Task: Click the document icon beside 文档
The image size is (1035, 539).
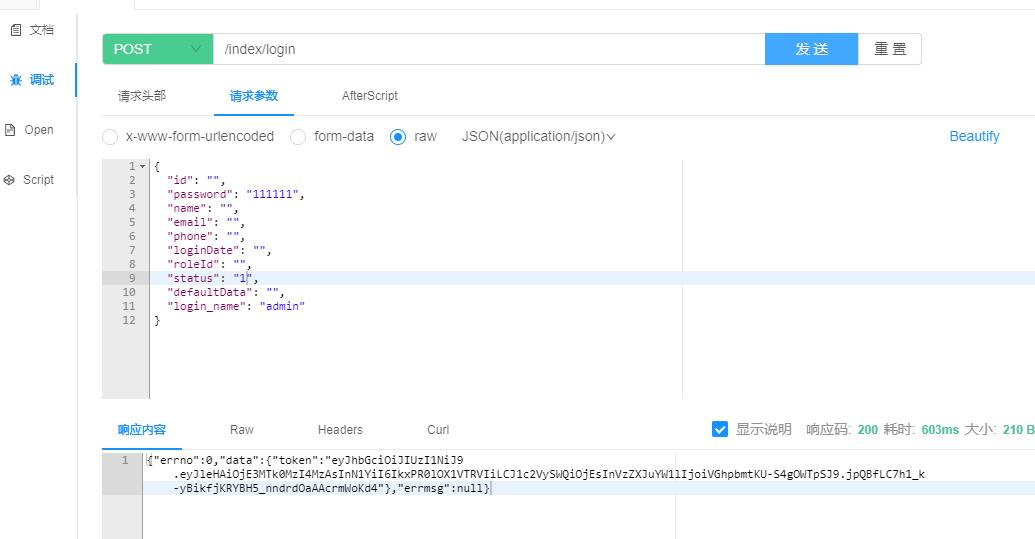Action: [15, 30]
